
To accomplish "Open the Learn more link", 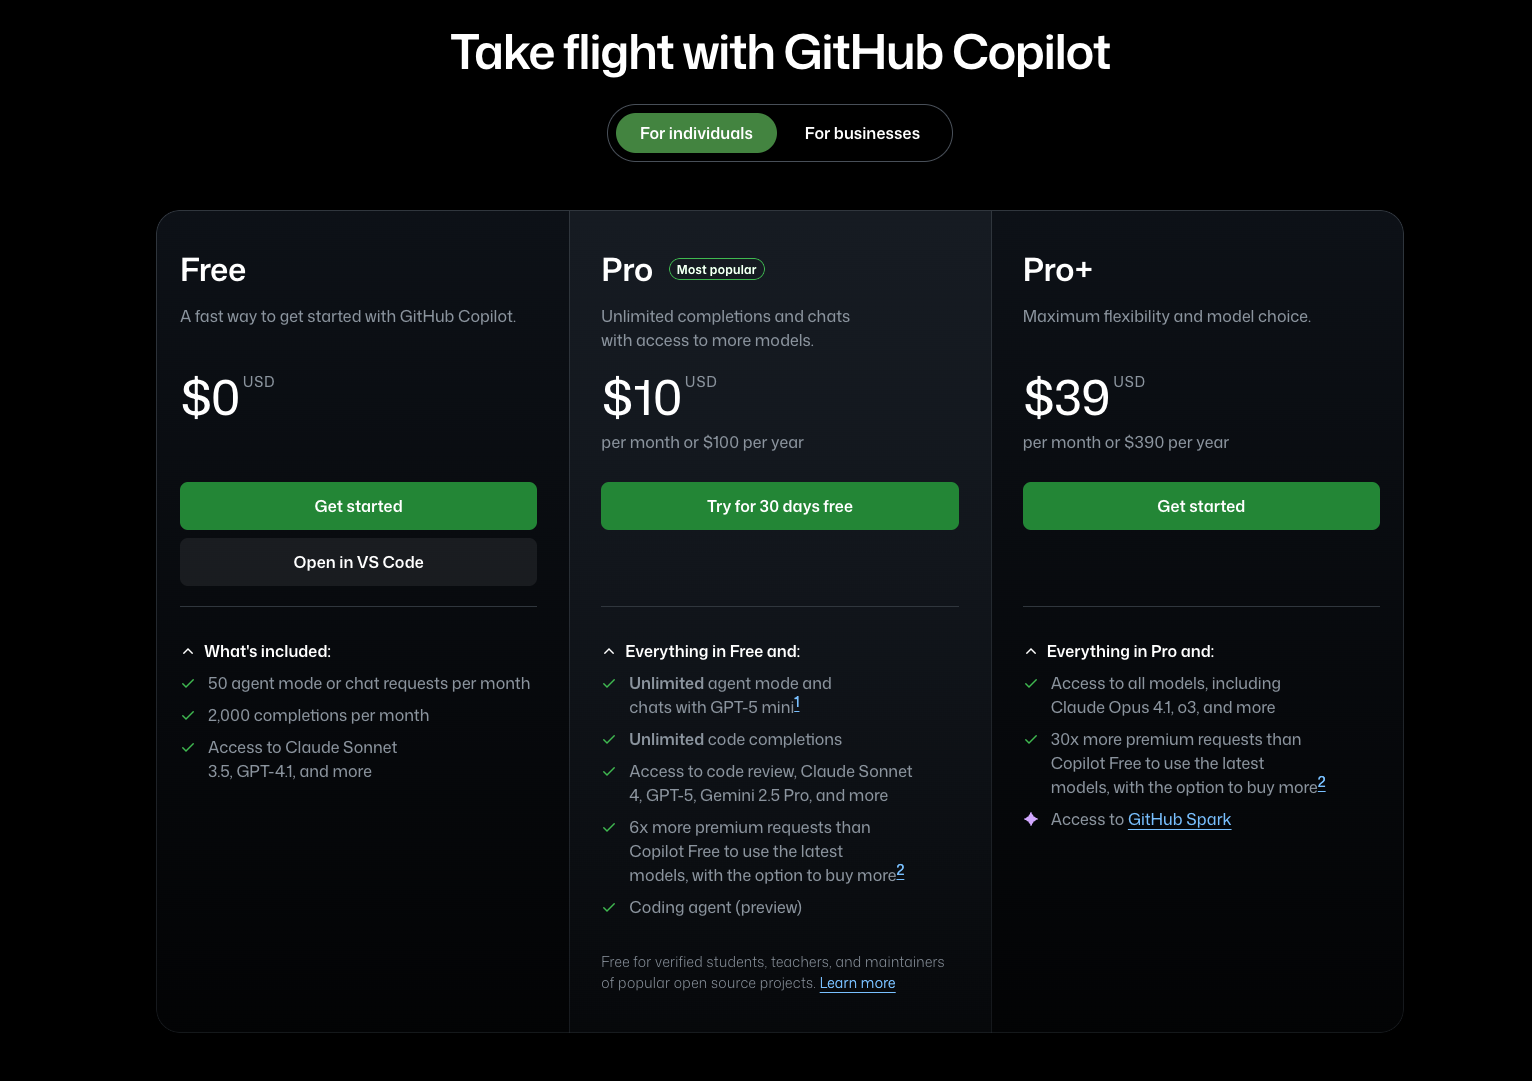I will [x=857, y=983].
